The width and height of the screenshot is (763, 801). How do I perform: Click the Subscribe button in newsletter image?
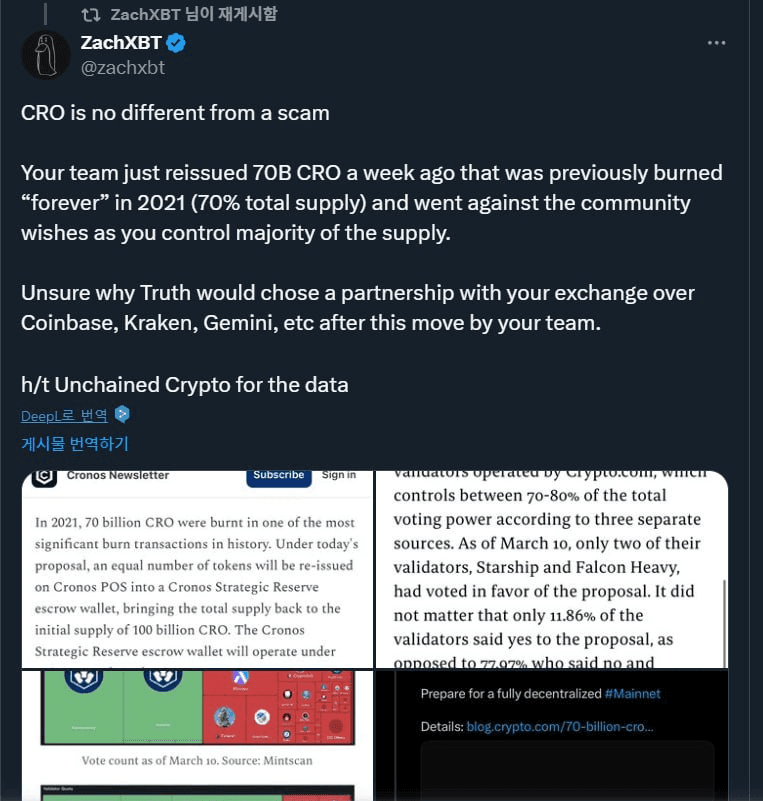tap(279, 476)
